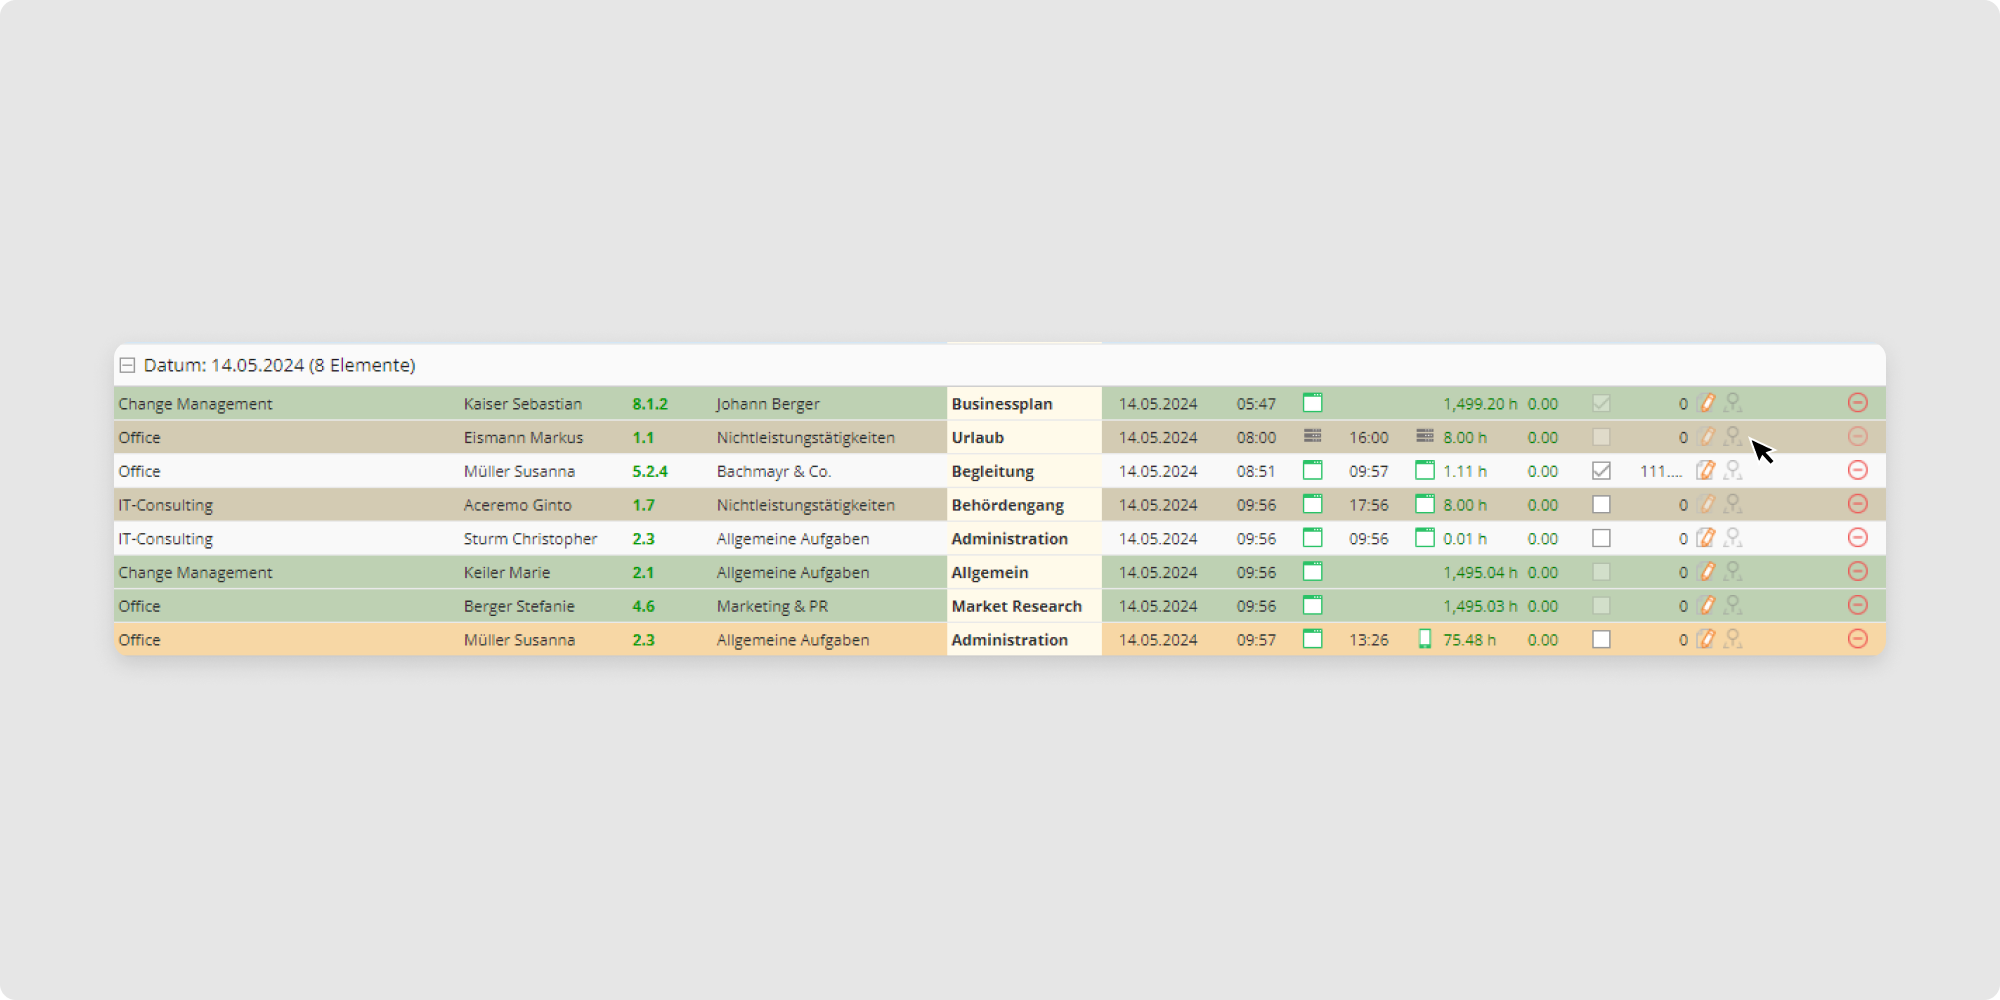Click the user assignment icon in Sturm Christopher row

pyautogui.click(x=1733, y=538)
